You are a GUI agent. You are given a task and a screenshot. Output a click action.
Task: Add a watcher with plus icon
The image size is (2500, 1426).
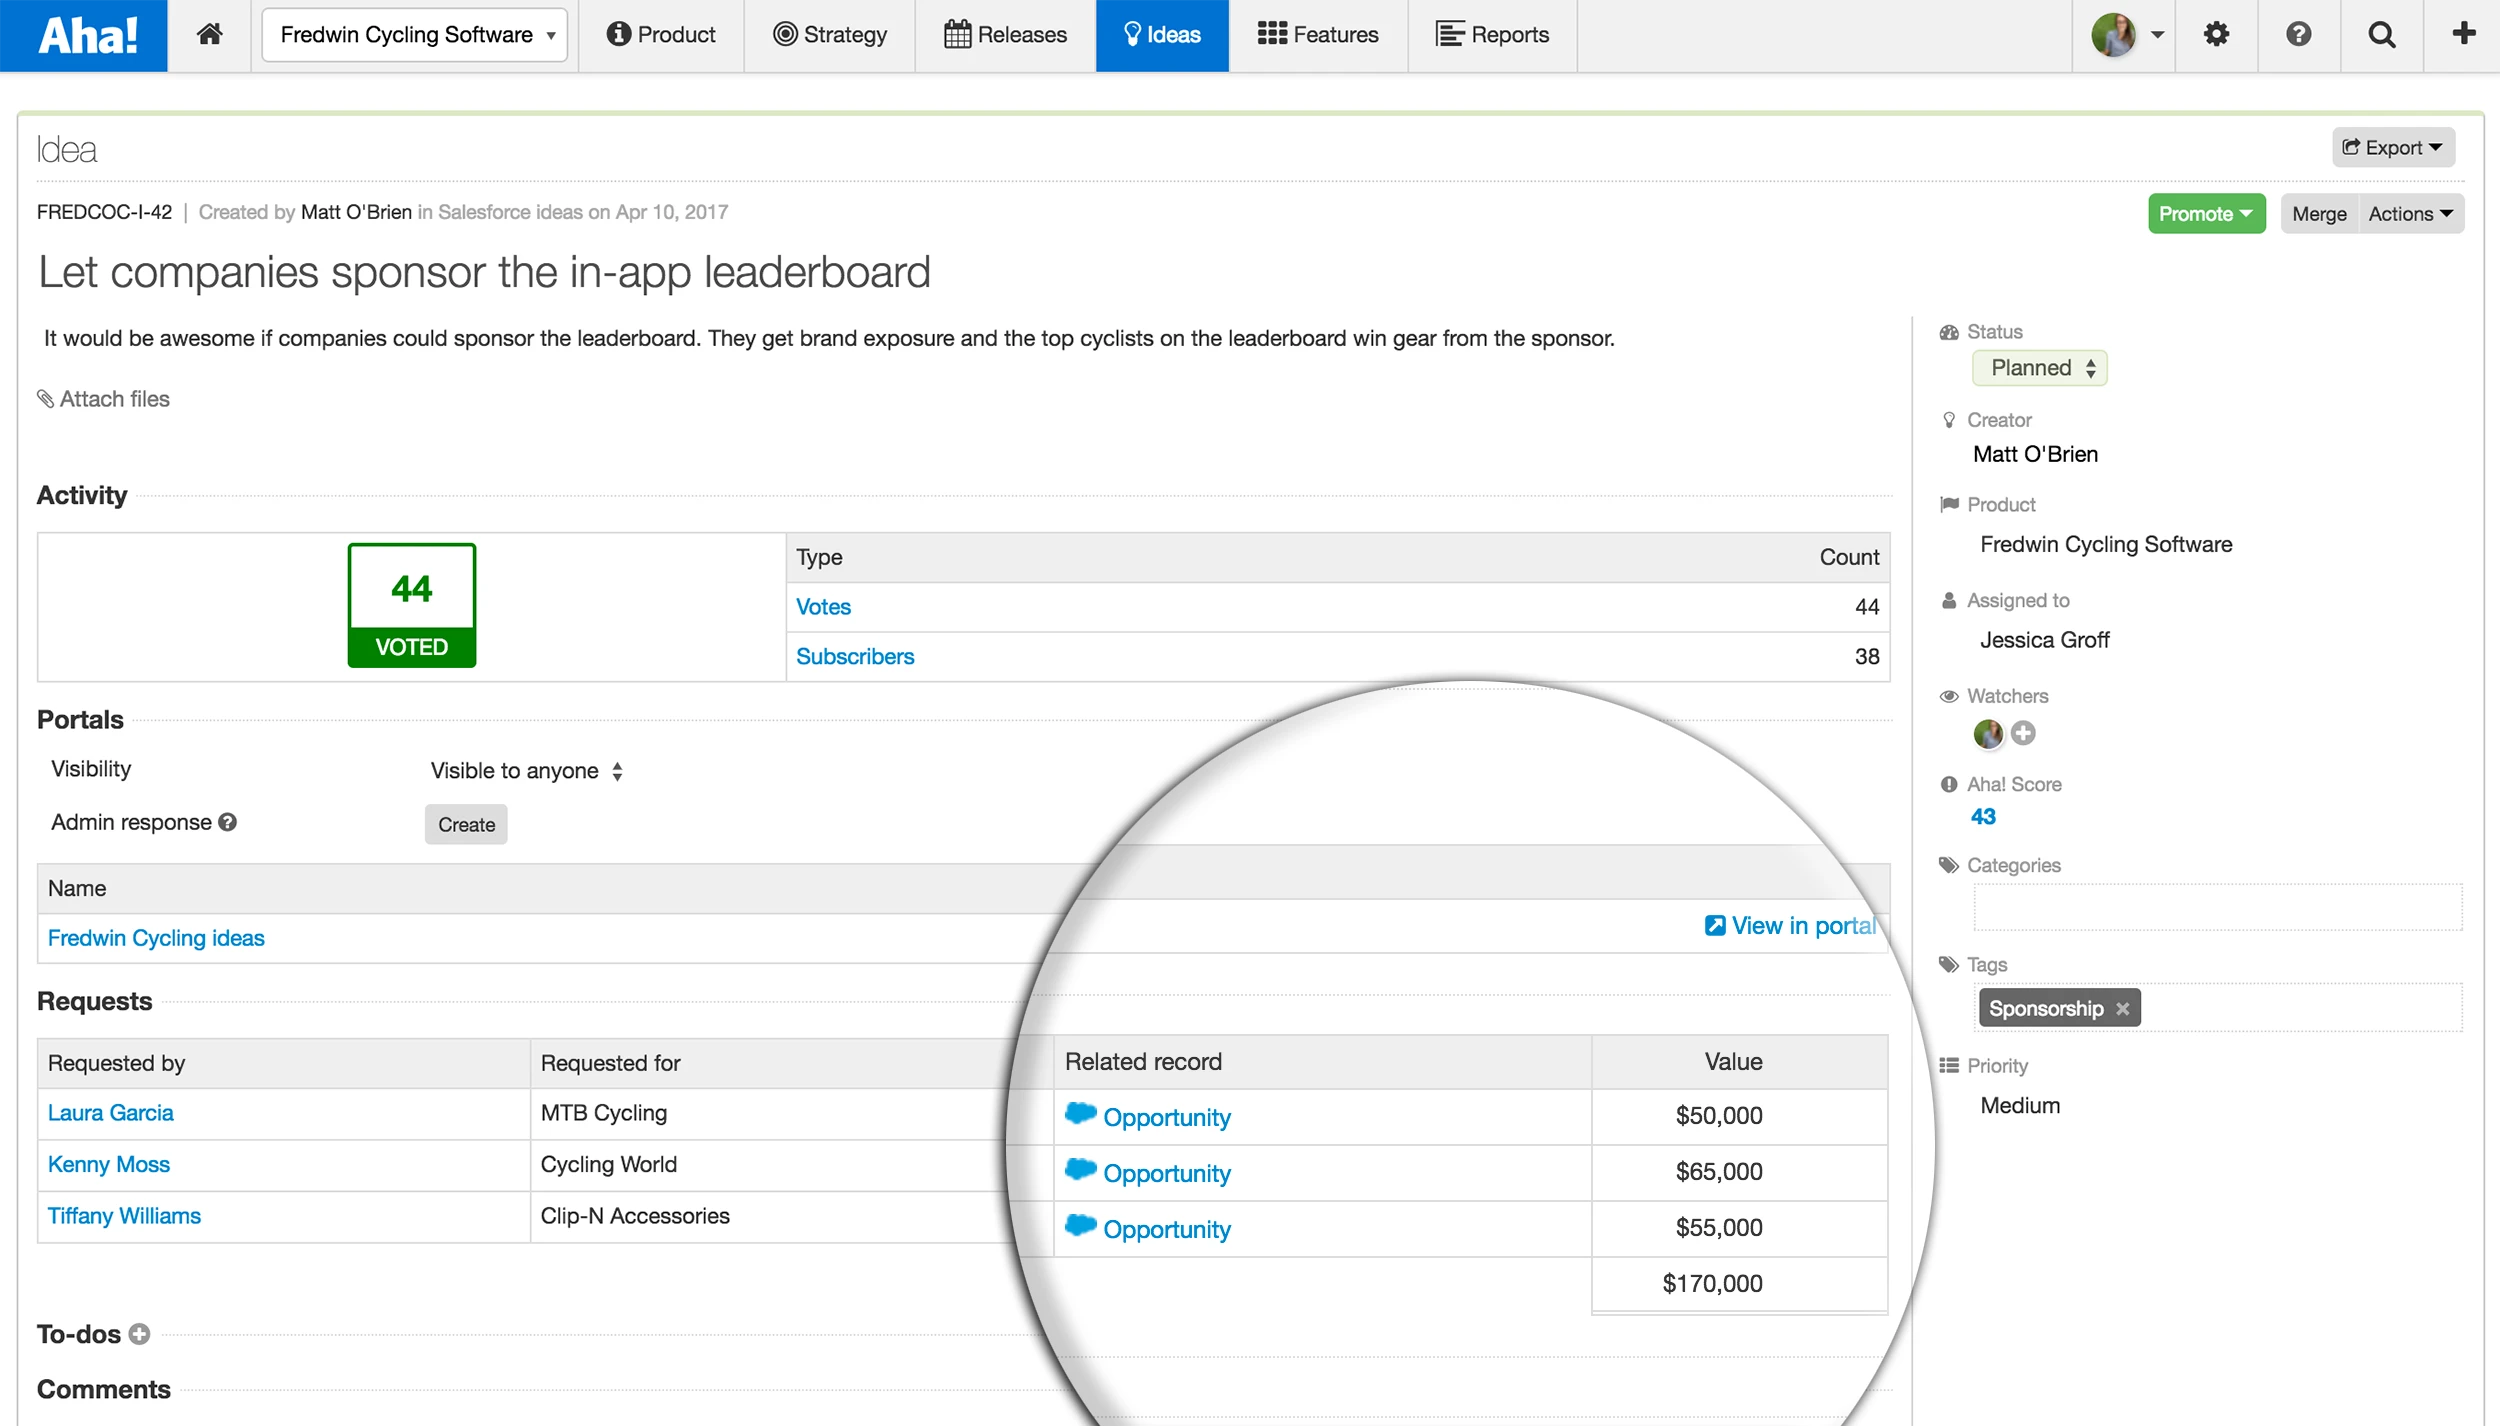[x=2023, y=733]
